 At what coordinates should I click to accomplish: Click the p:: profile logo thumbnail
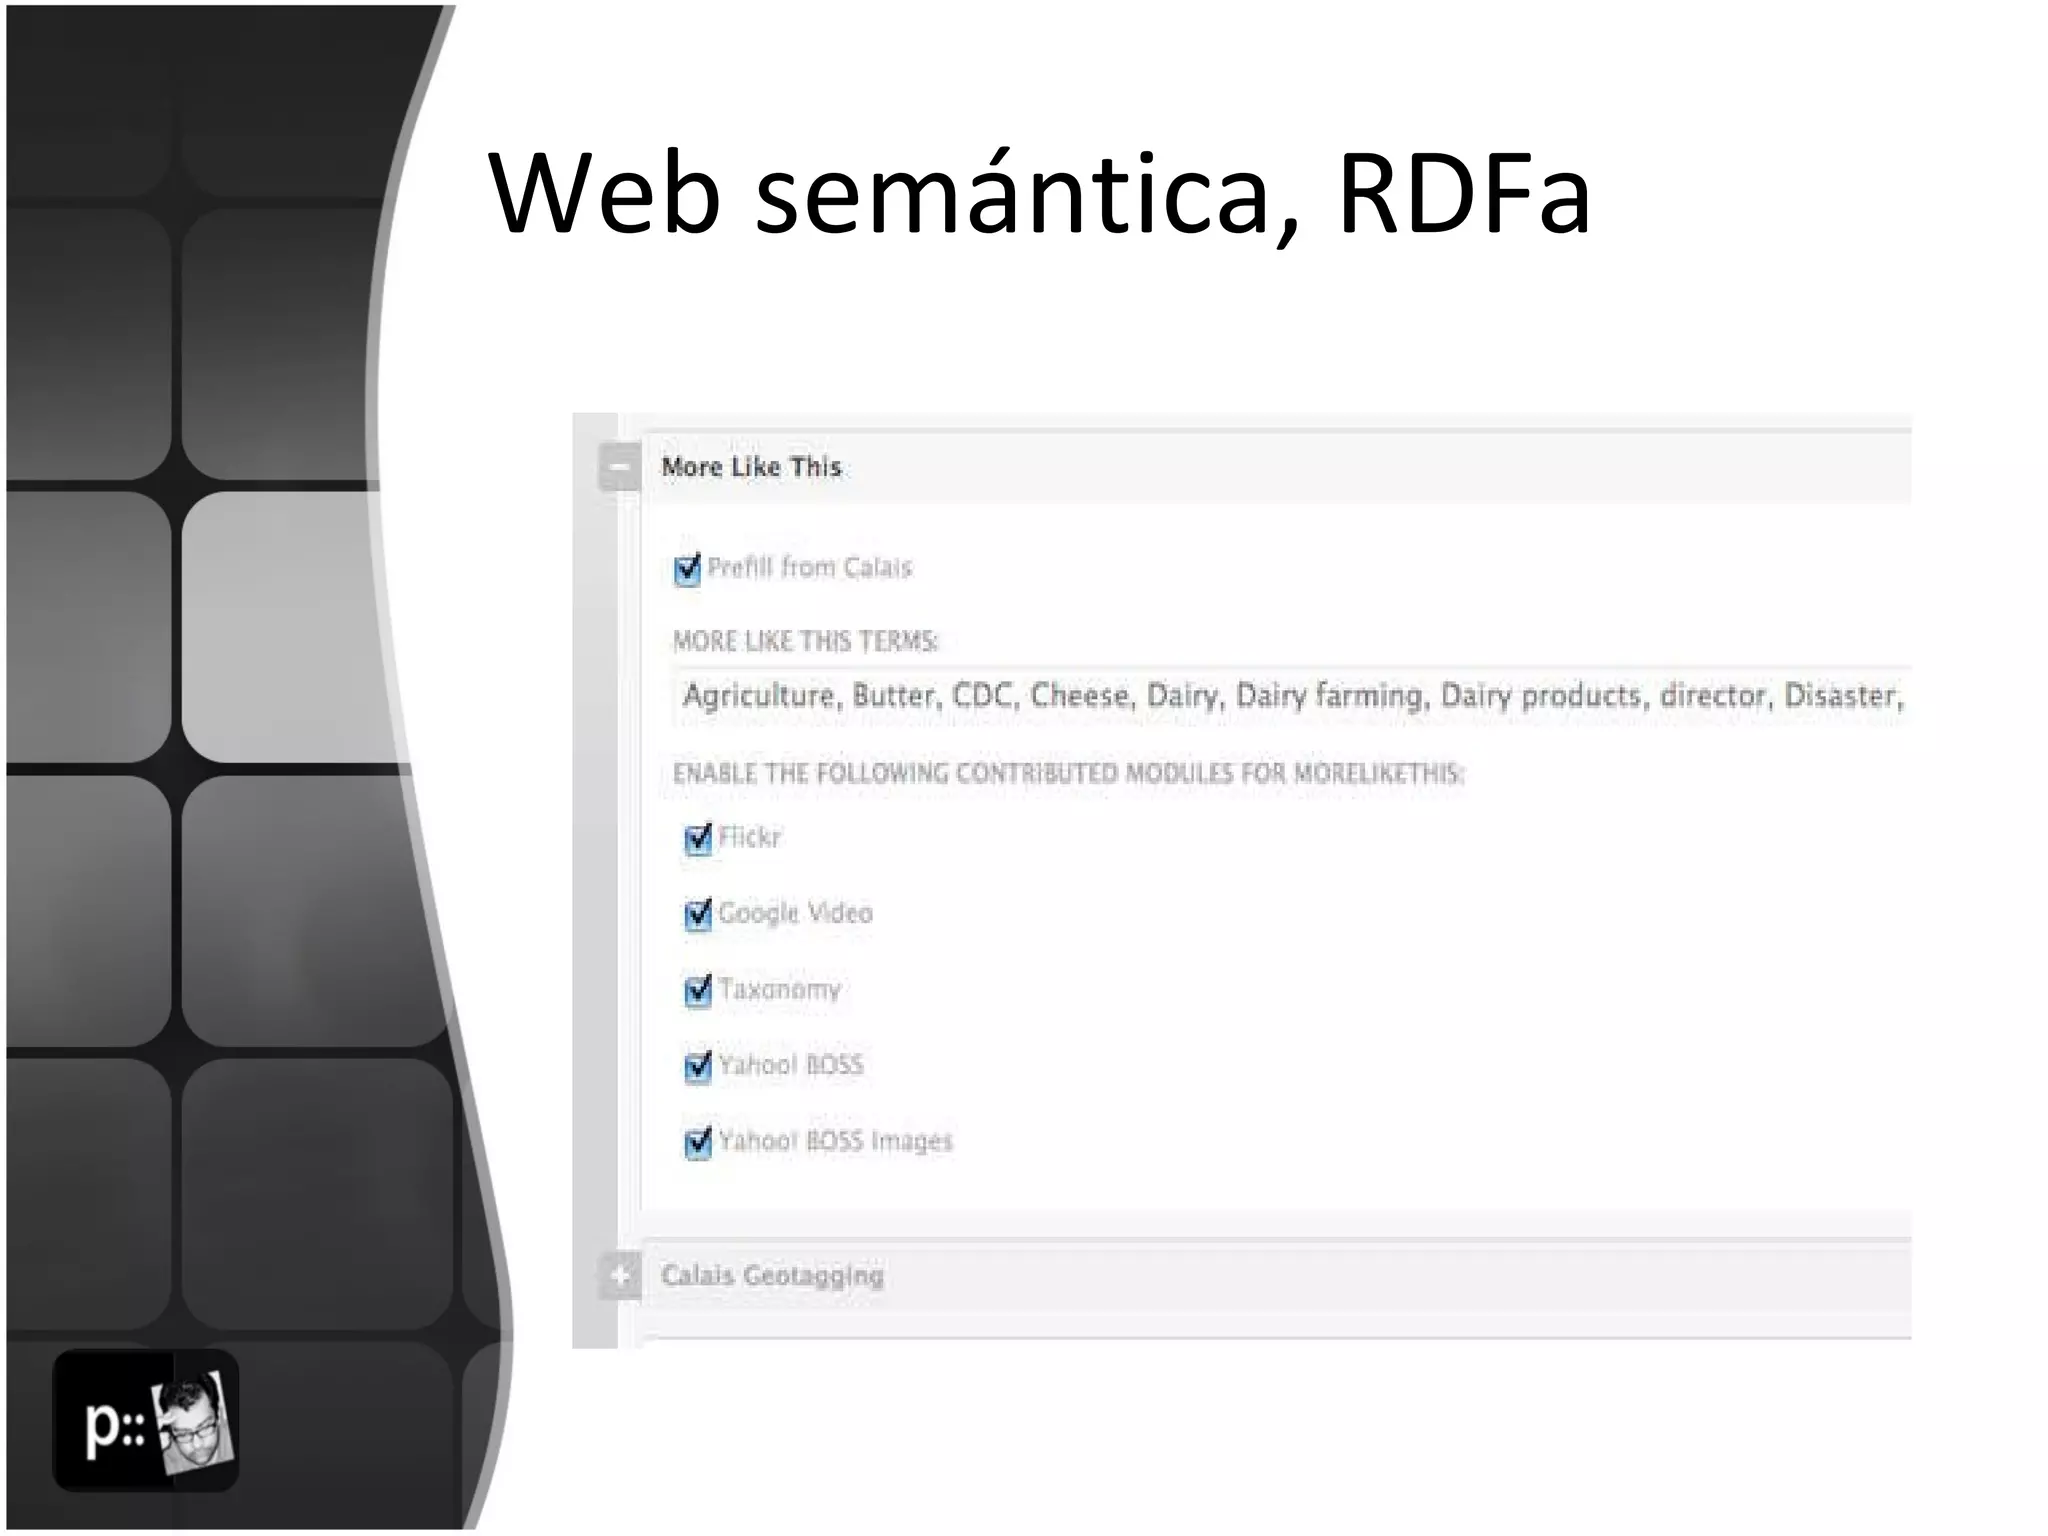click(146, 1420)
